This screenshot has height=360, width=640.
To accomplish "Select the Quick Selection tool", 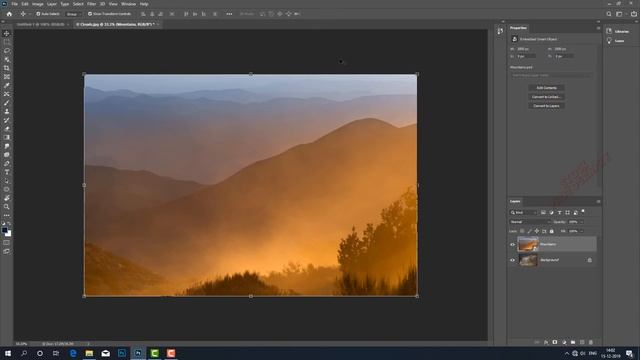I will tap(7, 60).
